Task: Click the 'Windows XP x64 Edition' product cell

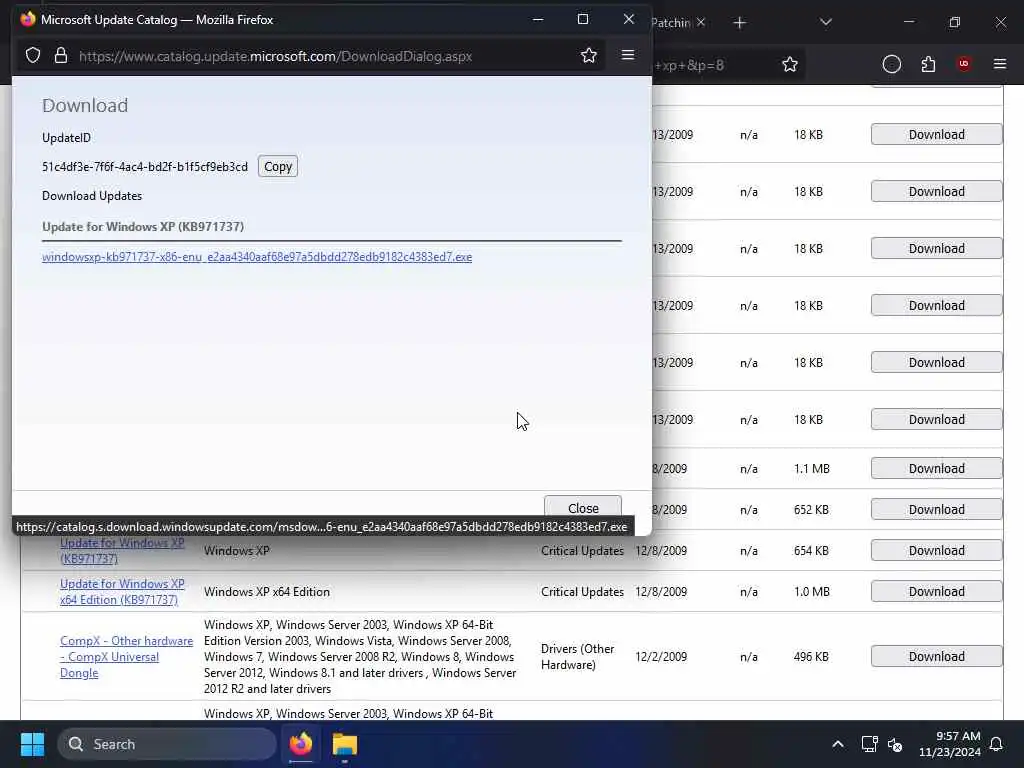Action: pyautogui.click(x=266, y=592)
